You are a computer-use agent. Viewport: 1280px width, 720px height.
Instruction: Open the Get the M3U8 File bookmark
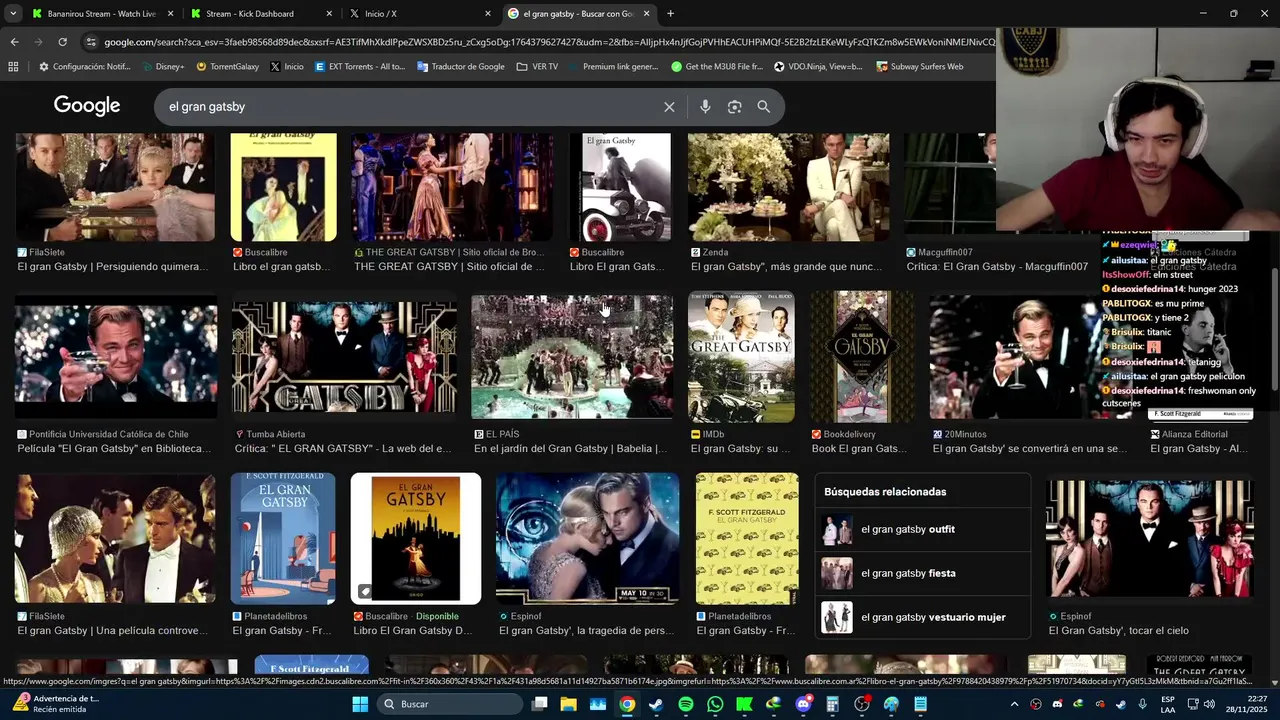pyautogui.click(x=717, y=67)
